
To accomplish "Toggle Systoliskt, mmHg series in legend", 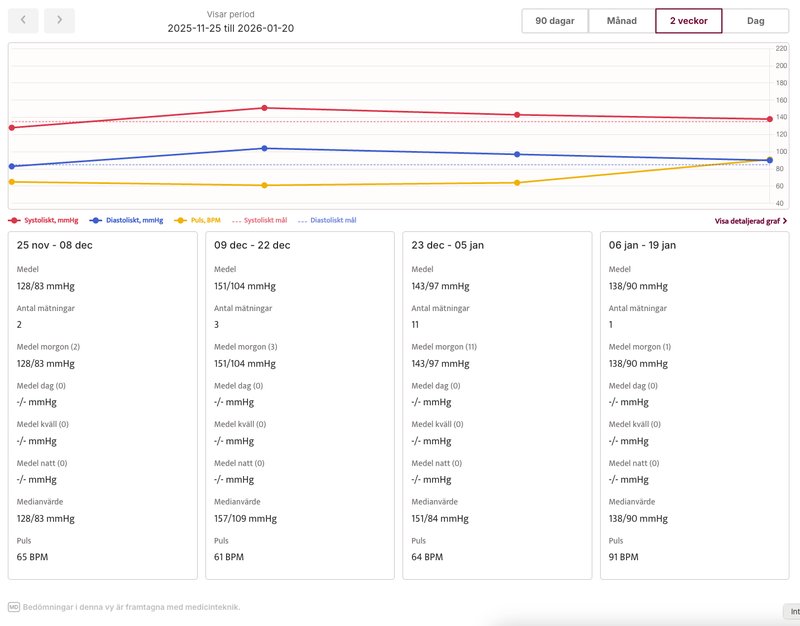I will point(43,220).
